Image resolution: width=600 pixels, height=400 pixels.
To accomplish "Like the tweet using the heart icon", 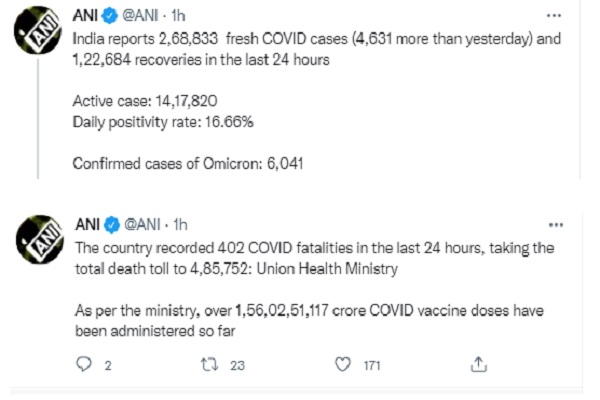I will click(345, 365).
